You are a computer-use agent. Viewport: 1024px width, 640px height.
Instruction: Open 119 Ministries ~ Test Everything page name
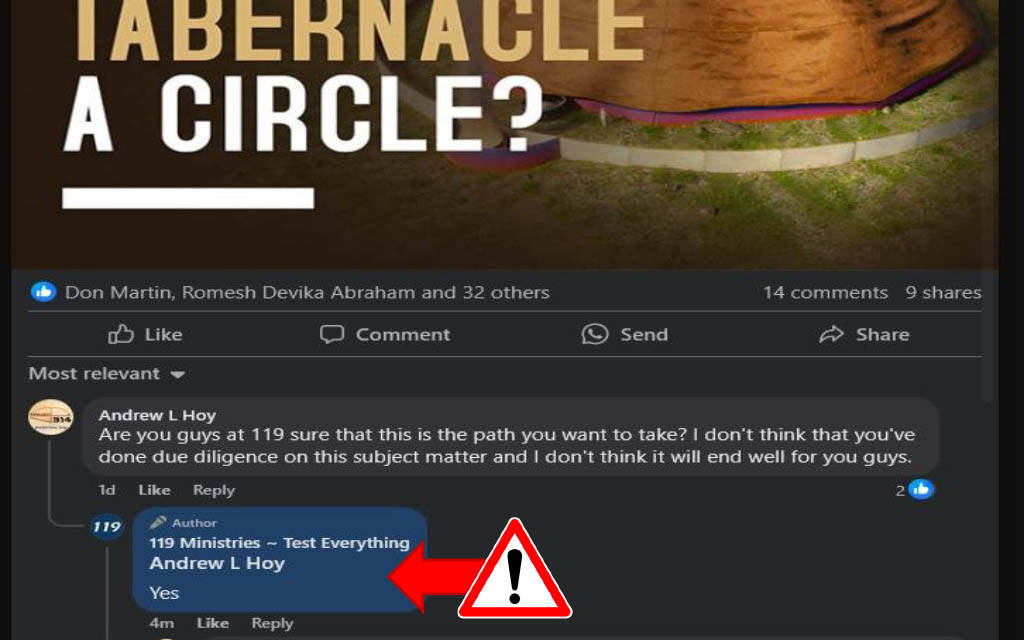point(280,543)
